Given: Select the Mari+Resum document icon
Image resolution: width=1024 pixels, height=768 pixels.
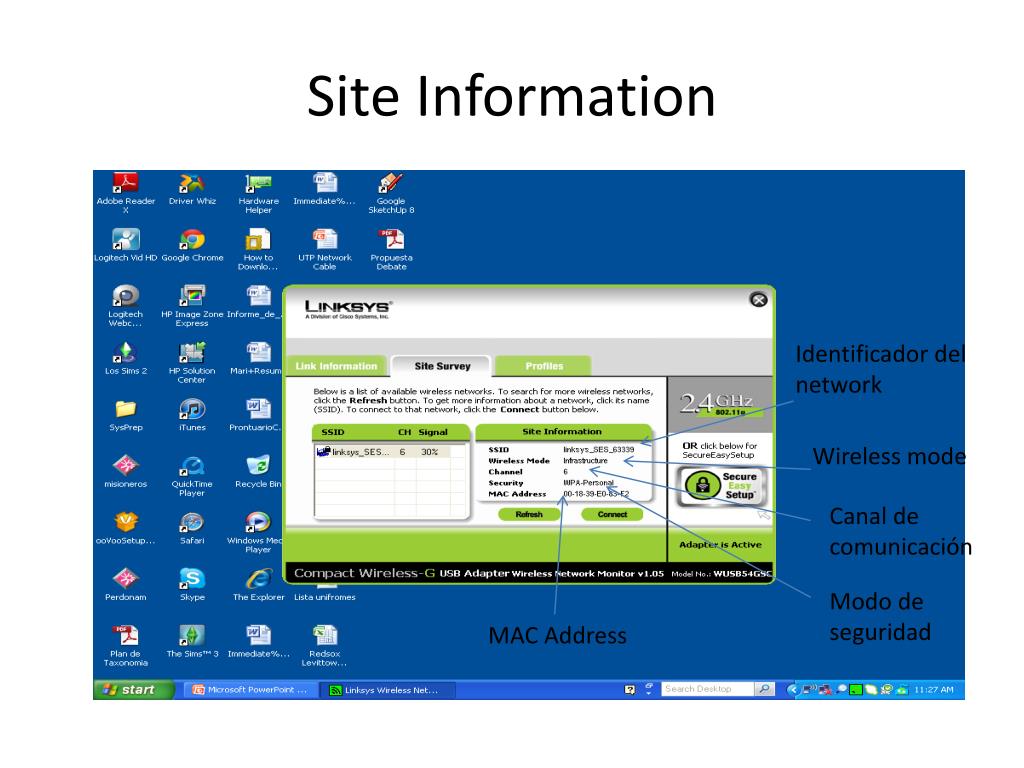Looking at the screenshot, I should pyautogui.click(x=257, y=358).
